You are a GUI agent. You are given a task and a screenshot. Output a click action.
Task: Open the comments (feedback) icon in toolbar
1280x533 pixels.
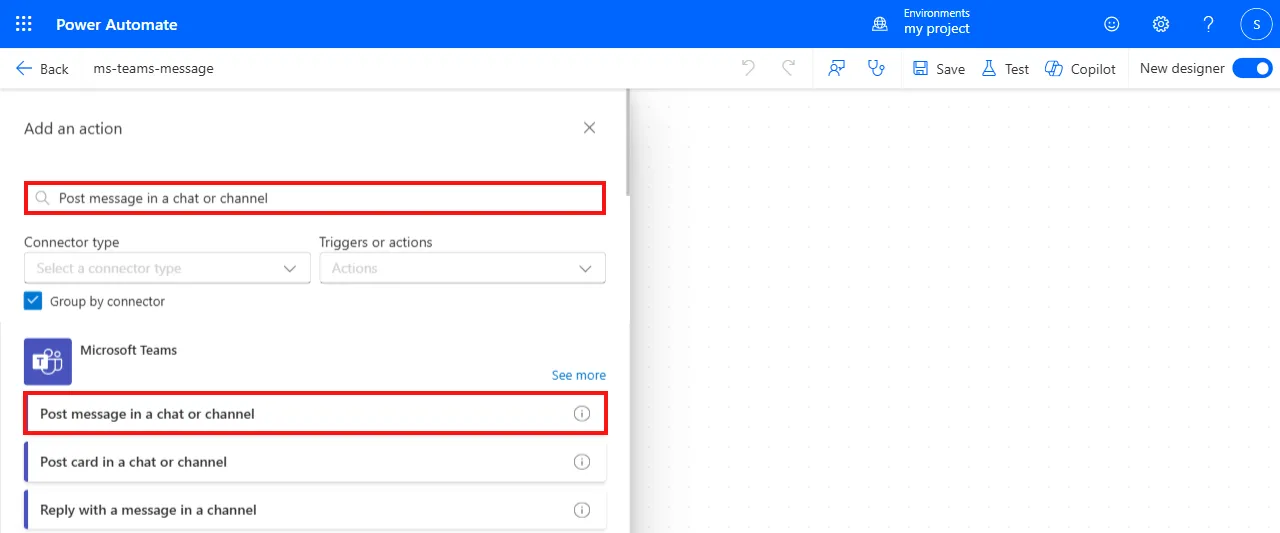(x=837, y=68)
